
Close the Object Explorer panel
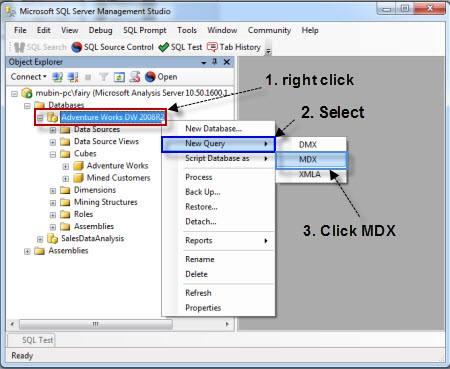coord(227,62)
